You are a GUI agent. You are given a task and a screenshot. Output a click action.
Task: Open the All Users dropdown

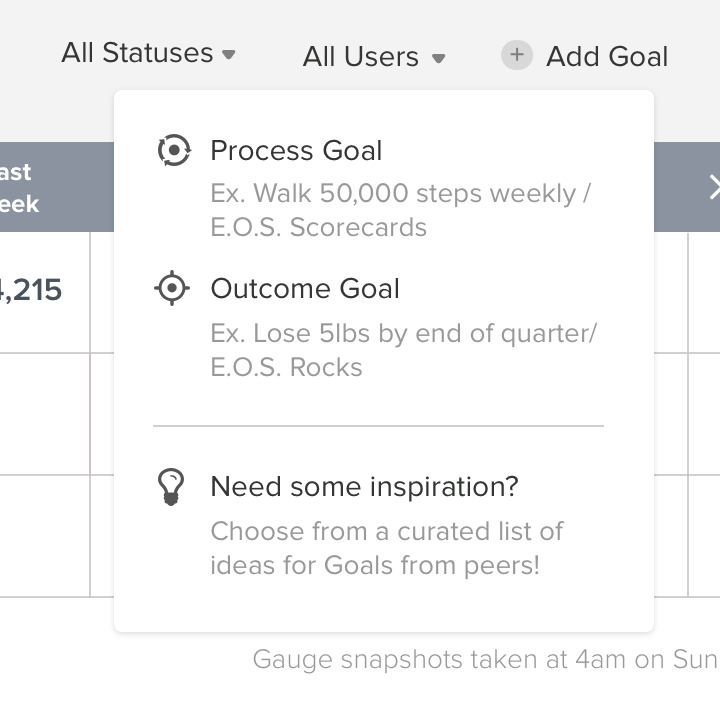point(374,57)
